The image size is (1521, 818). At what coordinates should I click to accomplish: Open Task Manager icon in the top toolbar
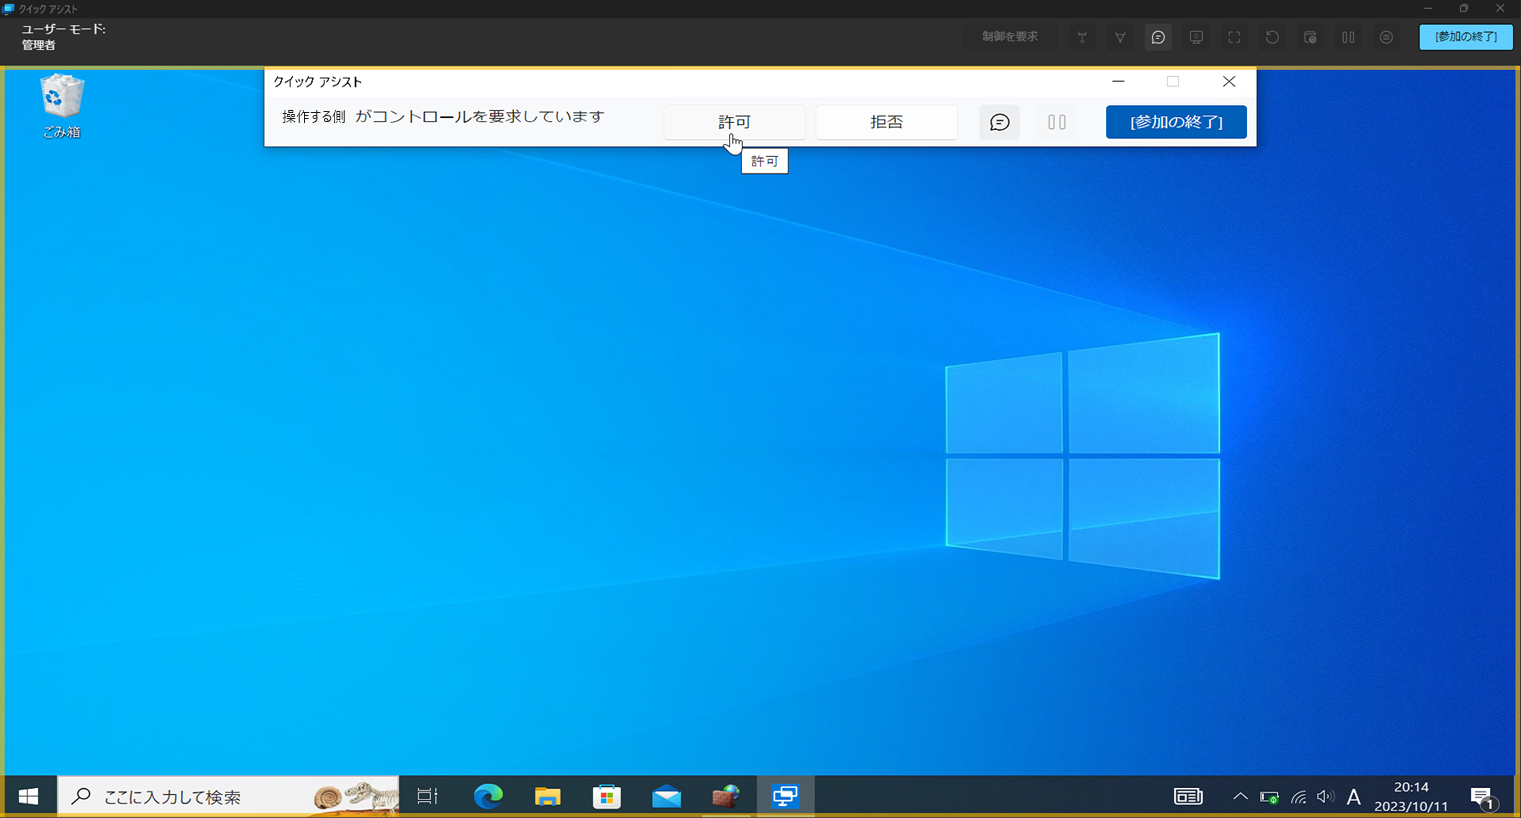[x=1310, y=37]
